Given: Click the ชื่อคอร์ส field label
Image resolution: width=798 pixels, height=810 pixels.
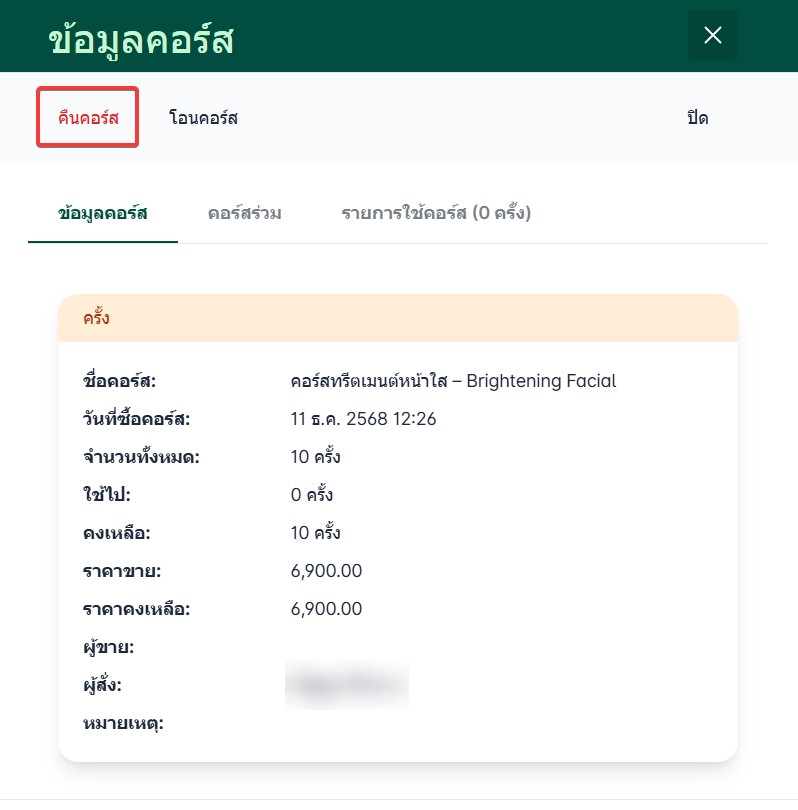Looking at the screenshot, I should (x=121, y=381).
